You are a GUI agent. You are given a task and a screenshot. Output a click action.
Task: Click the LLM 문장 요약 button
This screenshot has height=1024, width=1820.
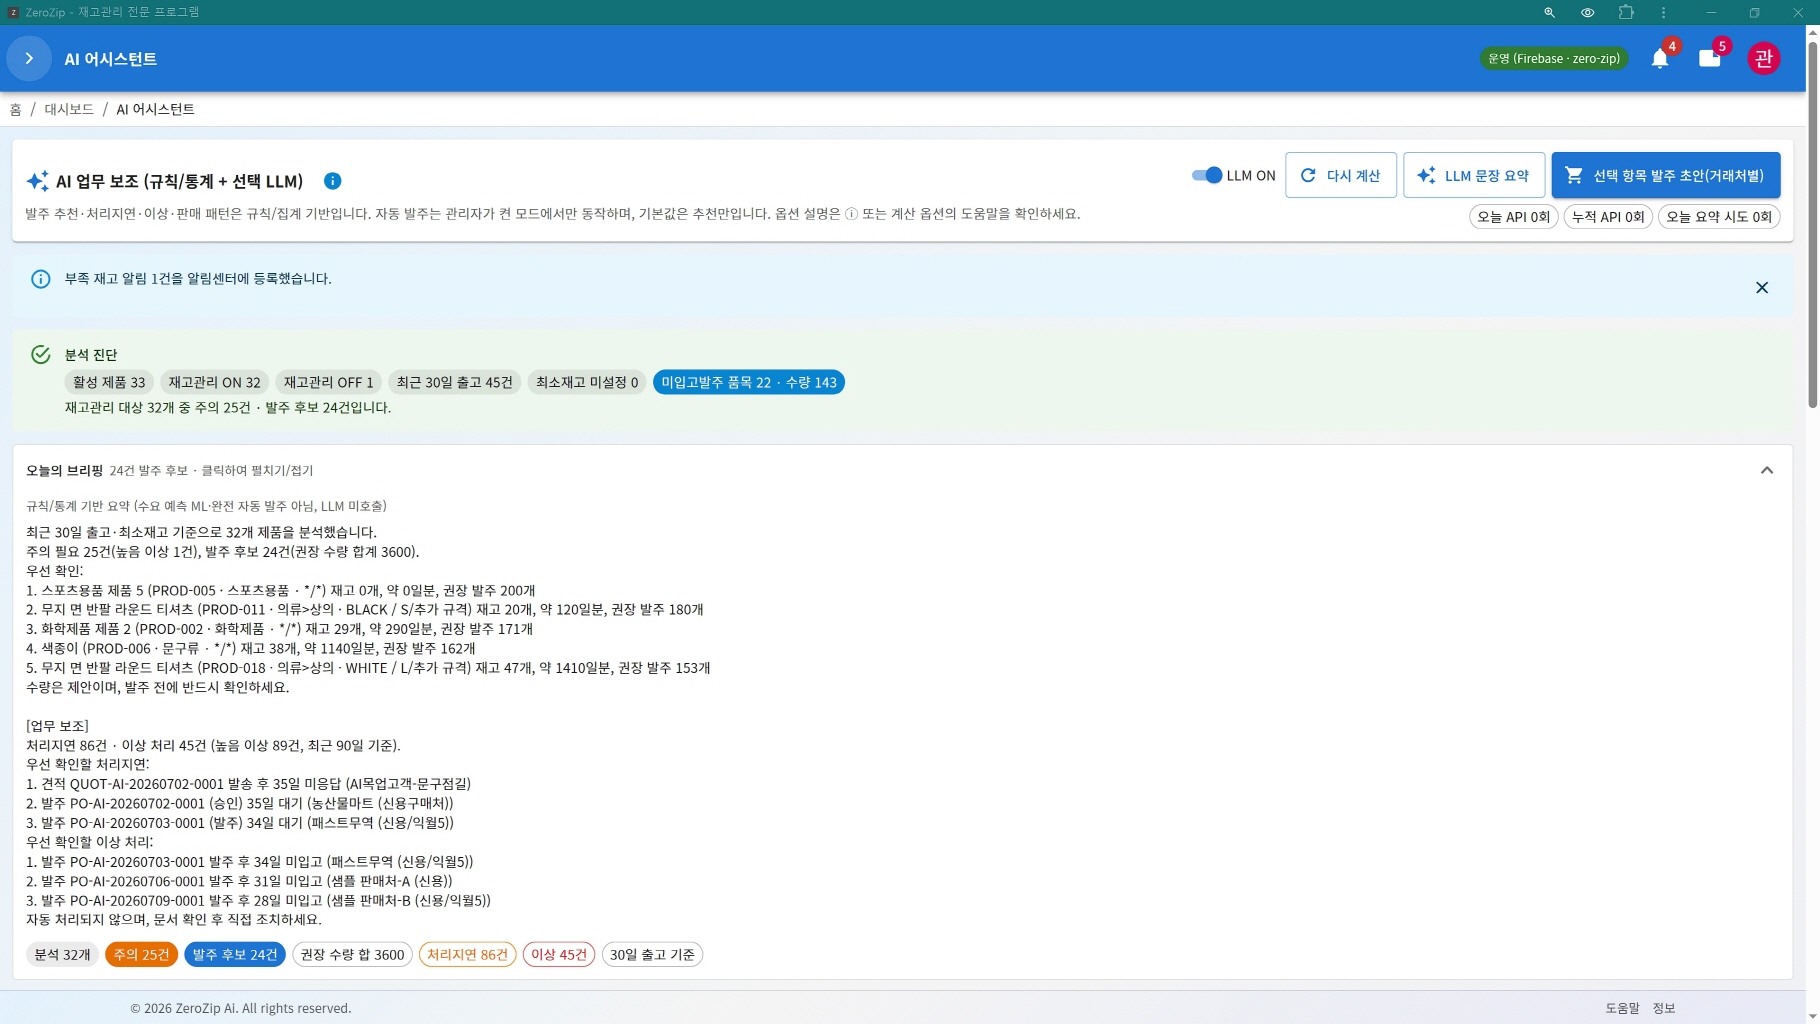[x=1474, y=175]
